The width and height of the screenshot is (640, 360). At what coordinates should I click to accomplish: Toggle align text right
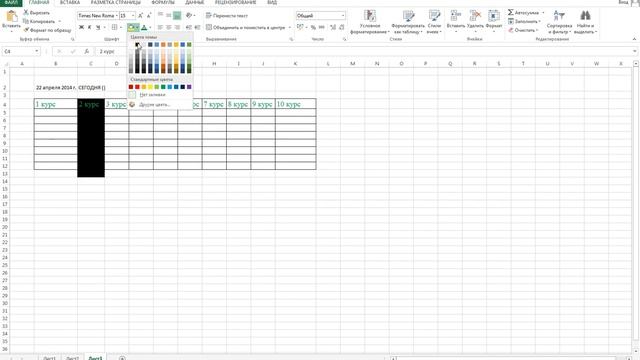coord(177,27)
